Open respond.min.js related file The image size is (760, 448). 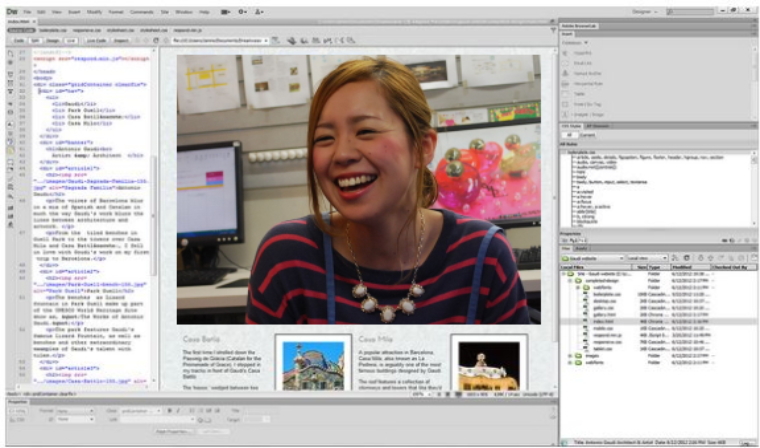coord(188,30)
